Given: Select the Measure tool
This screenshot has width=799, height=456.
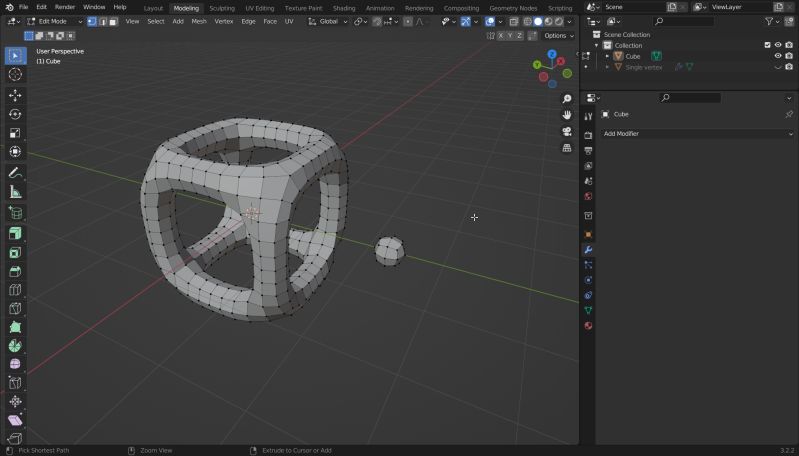Looking at the screenshot, I should point(15,192).
